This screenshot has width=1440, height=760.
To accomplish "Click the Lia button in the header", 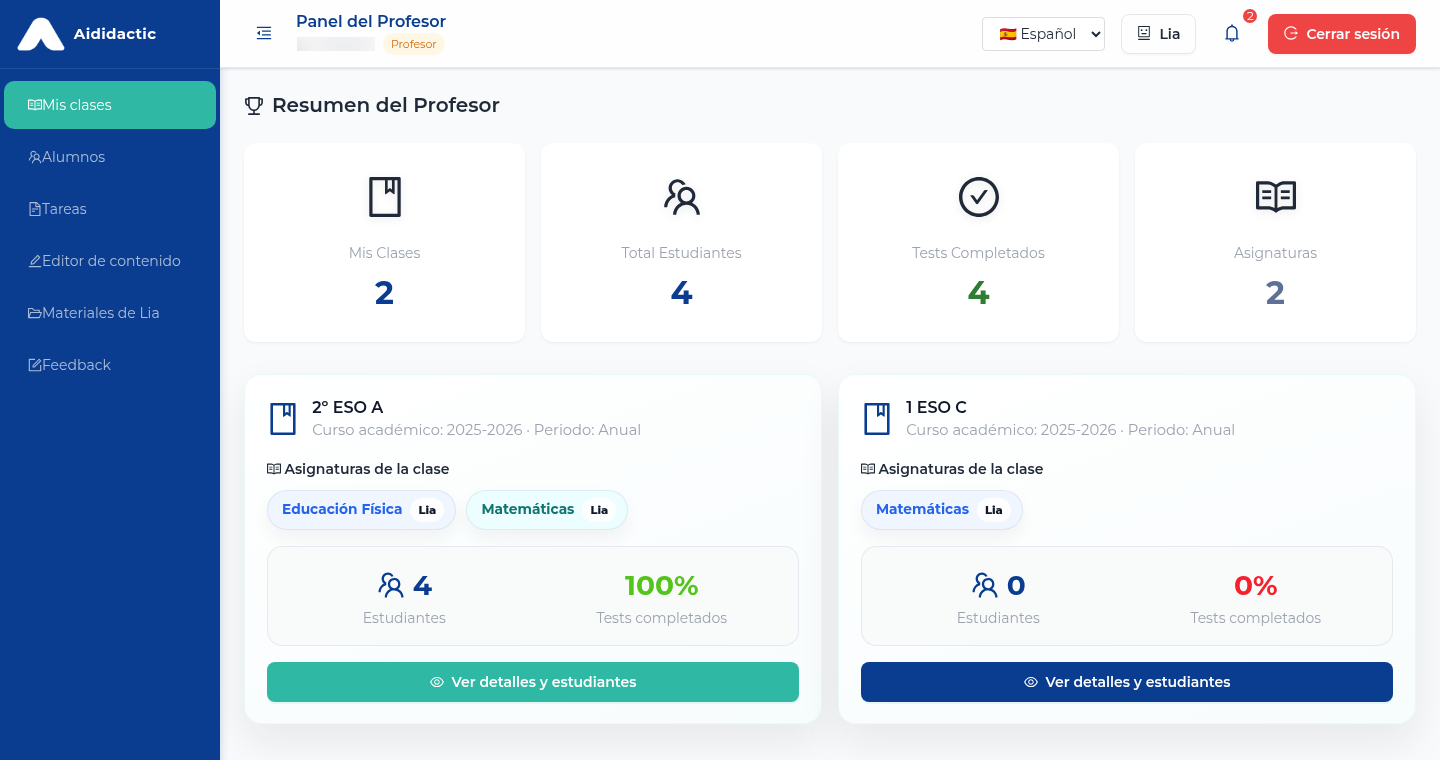I will coord(1159,34).
